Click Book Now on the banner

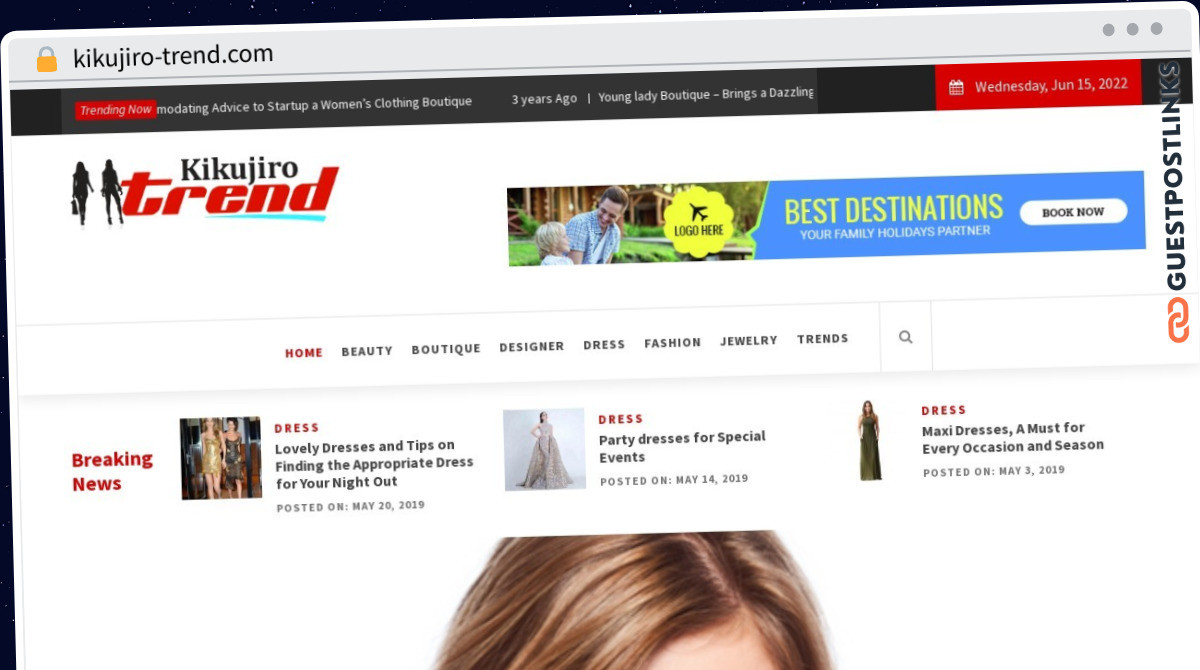coord(1073,212)
